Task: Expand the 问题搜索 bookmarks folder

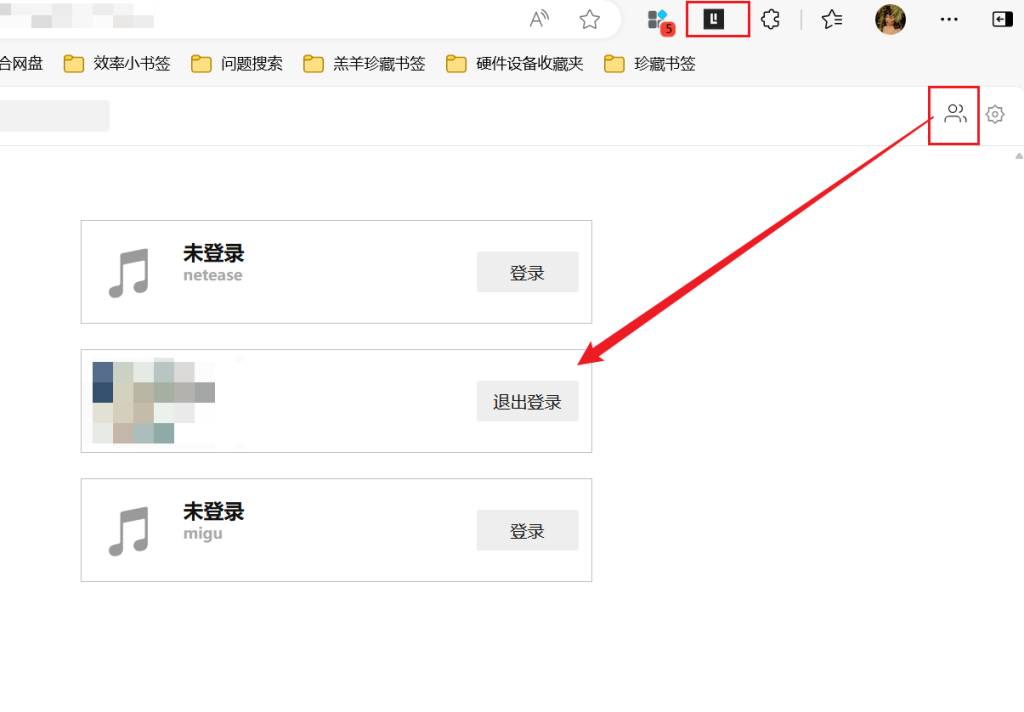Action: [243, 63]
